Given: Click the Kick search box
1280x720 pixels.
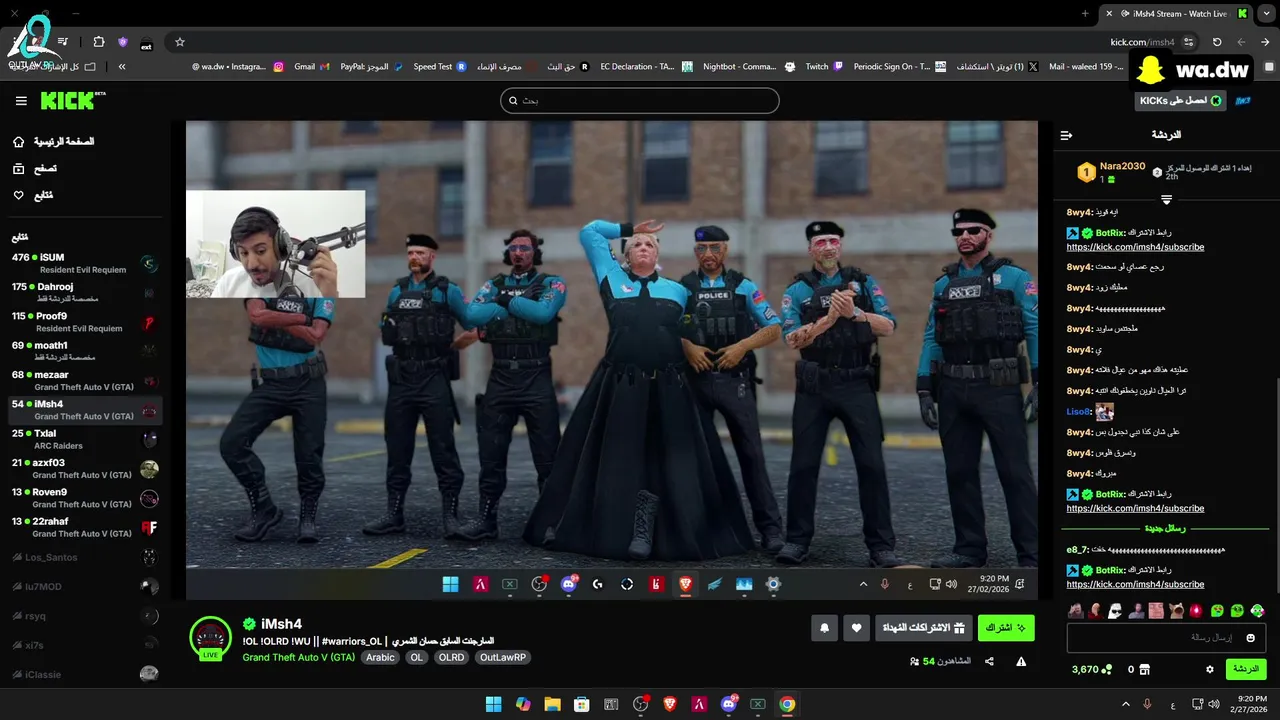Looking at the screenshot, I should click(x=640, y=100).
